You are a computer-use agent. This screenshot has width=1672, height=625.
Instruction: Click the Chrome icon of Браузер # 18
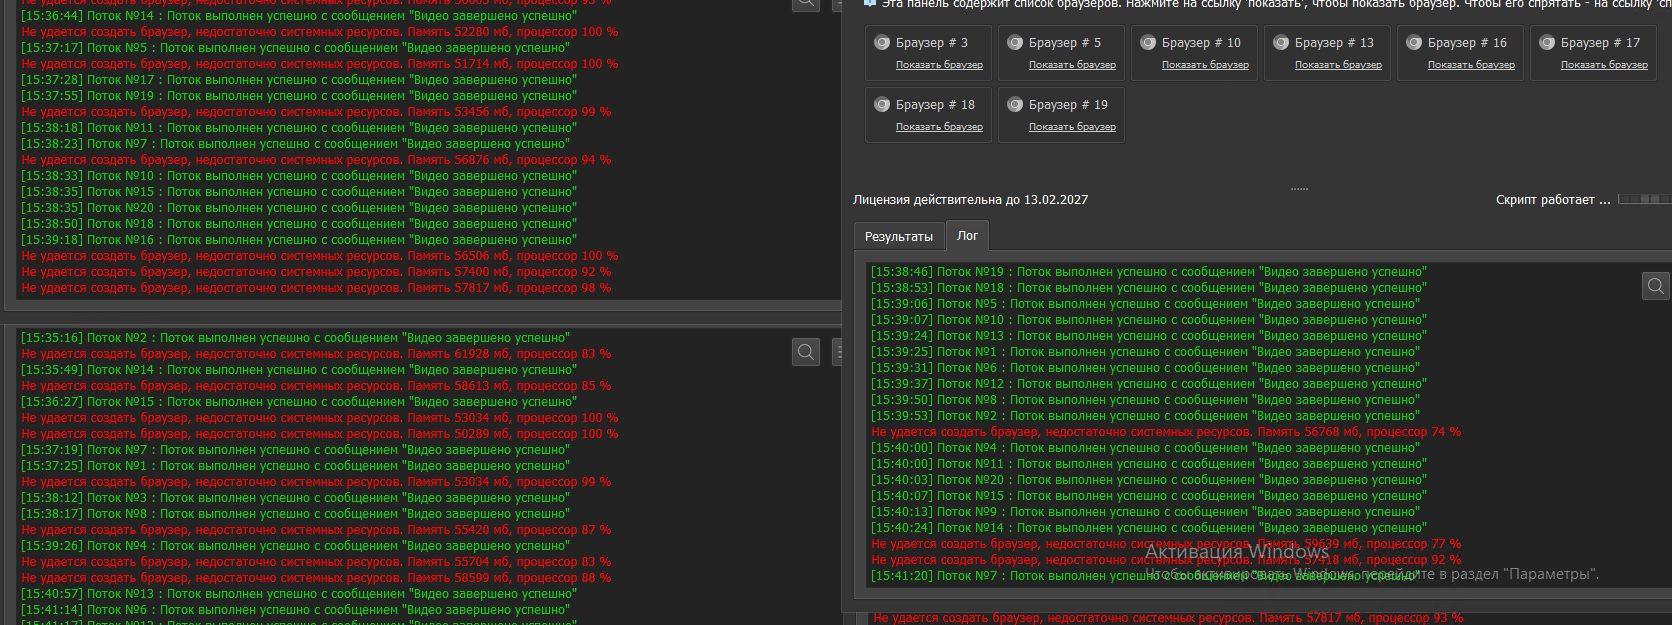pos(882,105)
